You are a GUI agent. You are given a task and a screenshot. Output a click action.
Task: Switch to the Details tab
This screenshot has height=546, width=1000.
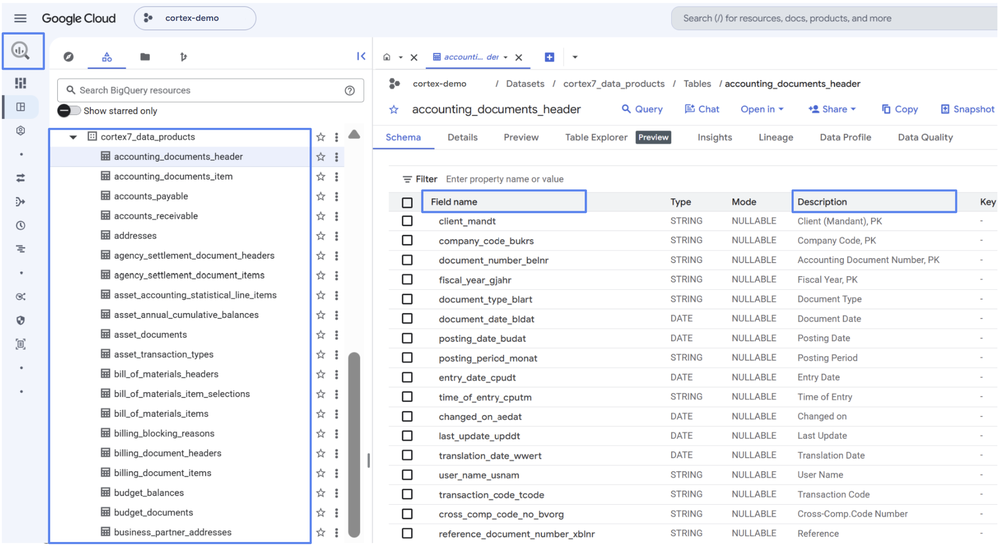[x=462, y=137]
